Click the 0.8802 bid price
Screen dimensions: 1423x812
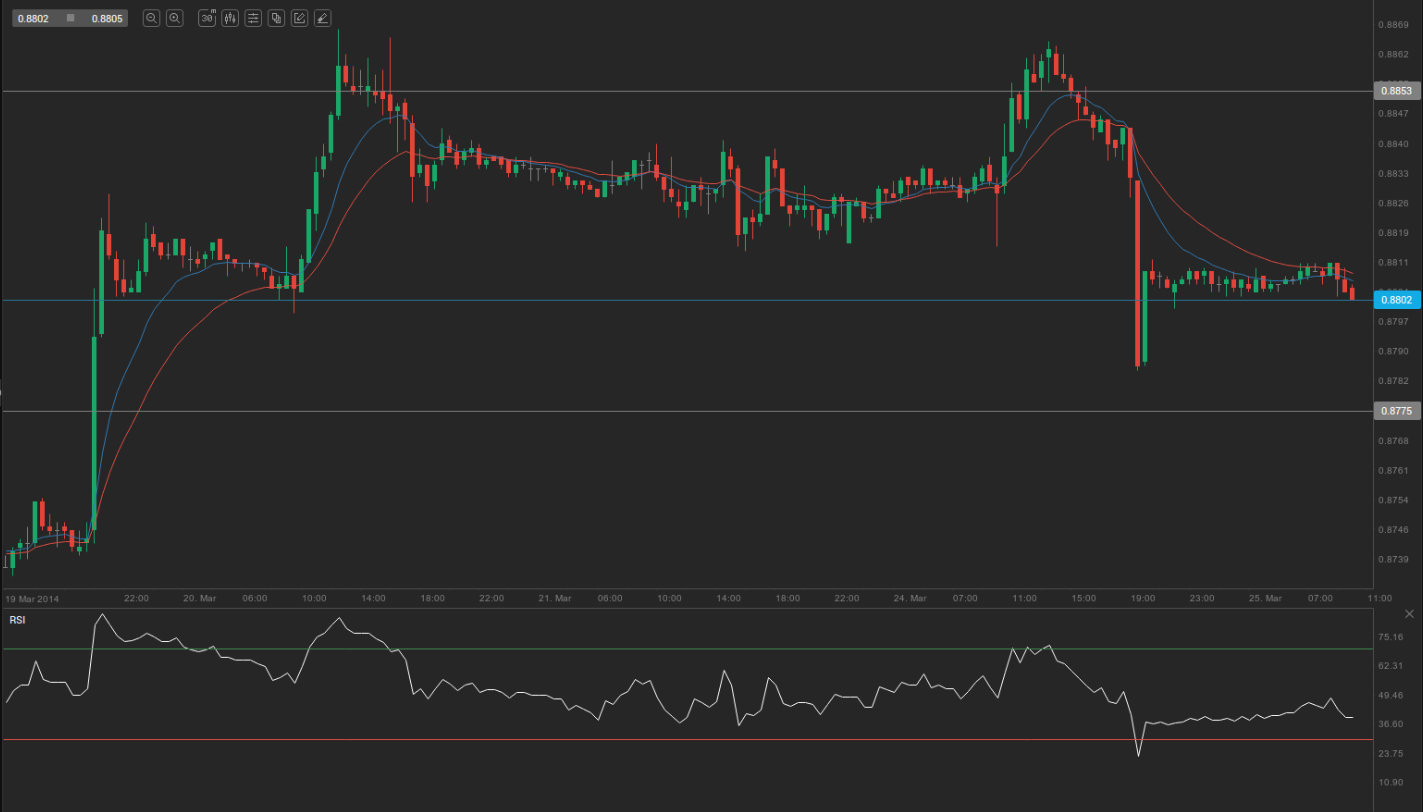(33, 18)
